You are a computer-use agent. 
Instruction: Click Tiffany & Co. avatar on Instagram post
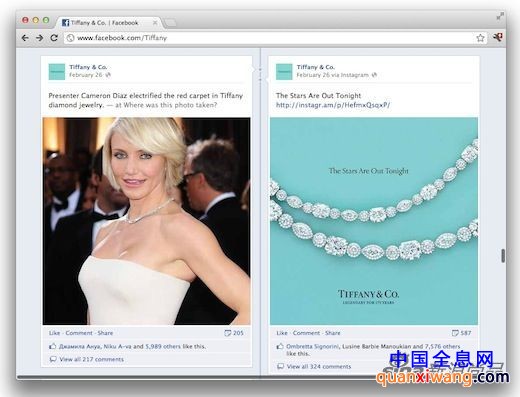pos(284,72)
